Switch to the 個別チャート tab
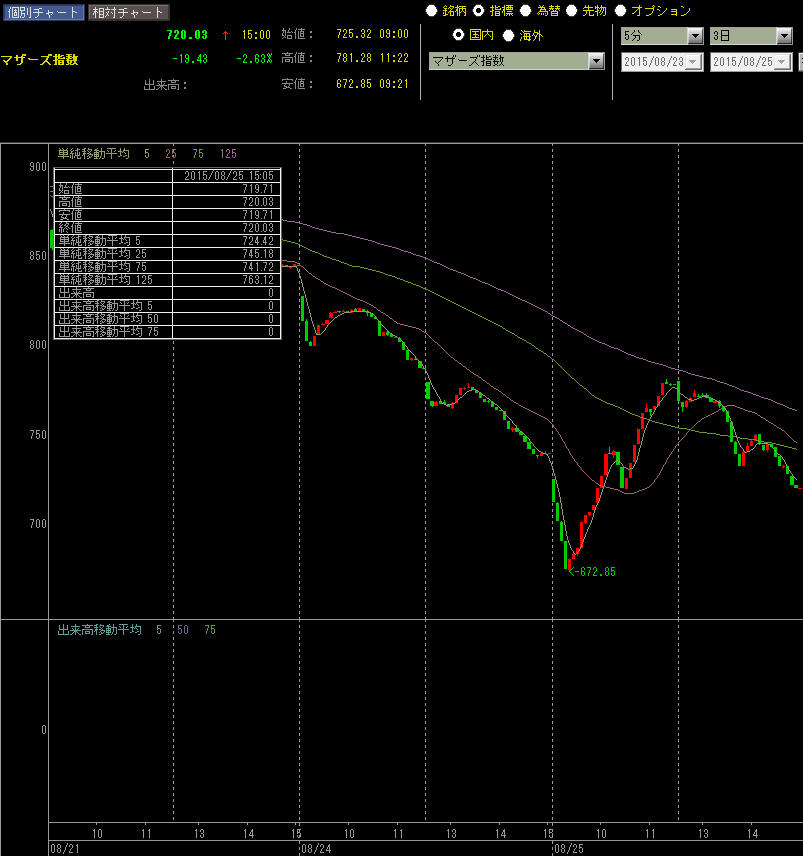The width and height of the screenshot is (803, 856). [x=42, y=13]
